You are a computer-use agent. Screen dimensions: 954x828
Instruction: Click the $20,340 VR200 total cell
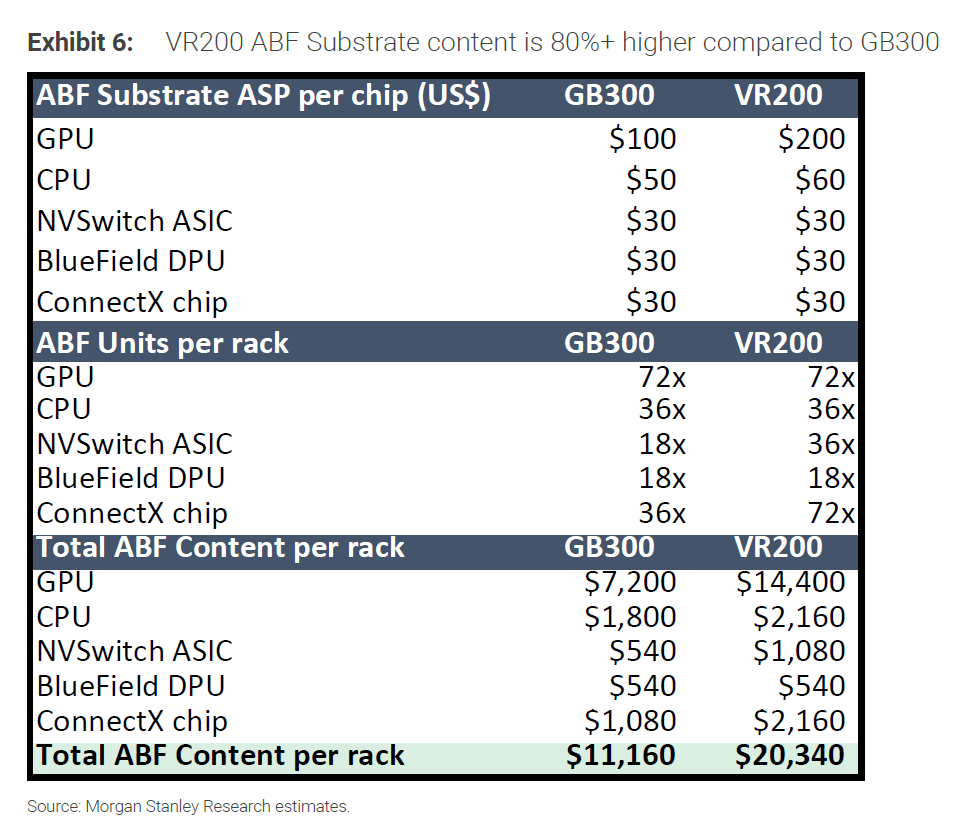[790, 756]
